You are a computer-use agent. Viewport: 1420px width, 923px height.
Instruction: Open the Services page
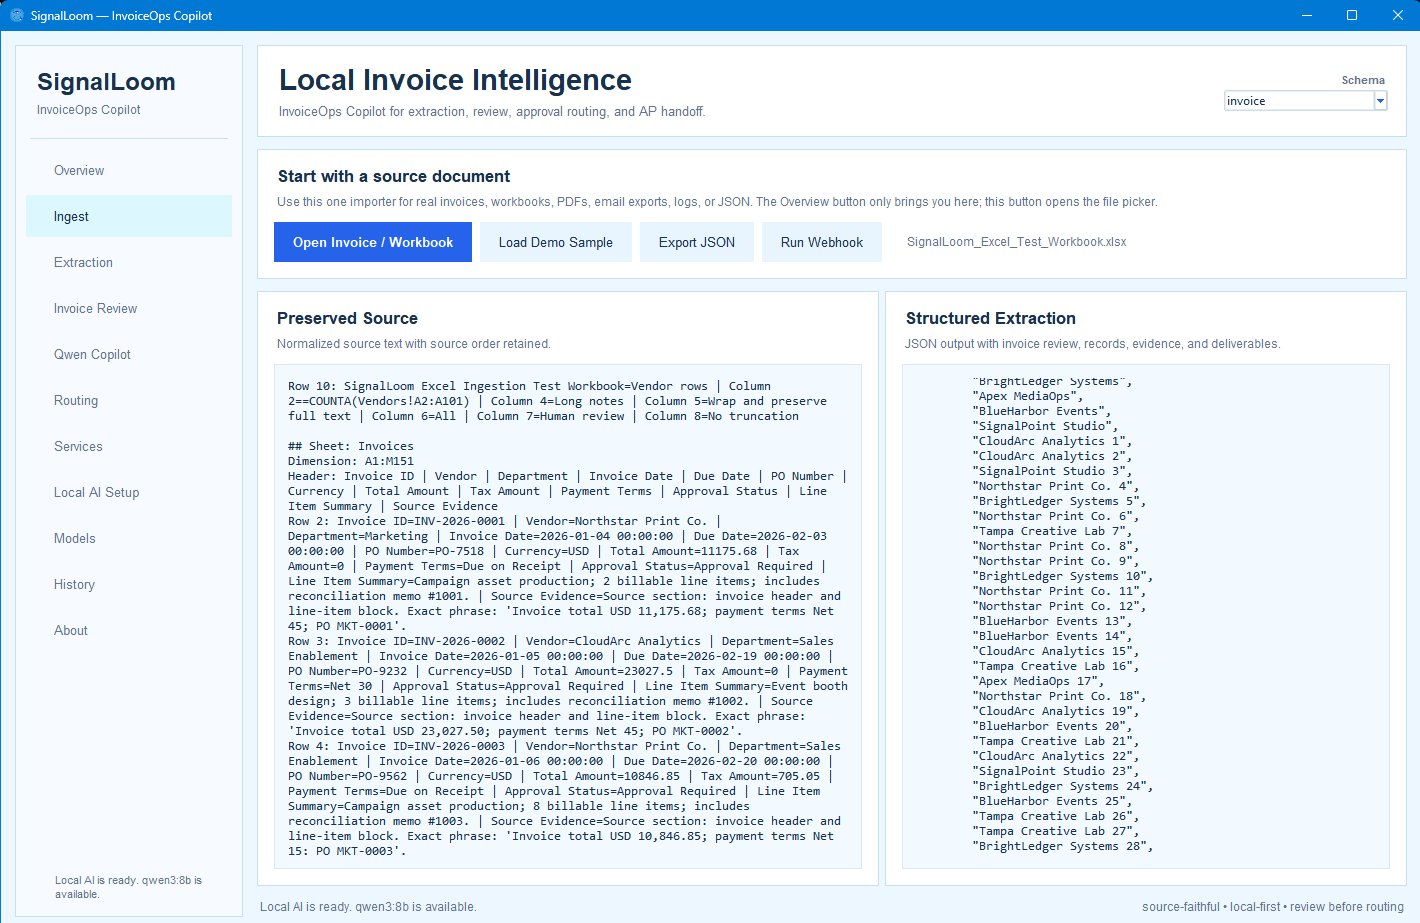(x=129, y=446)
